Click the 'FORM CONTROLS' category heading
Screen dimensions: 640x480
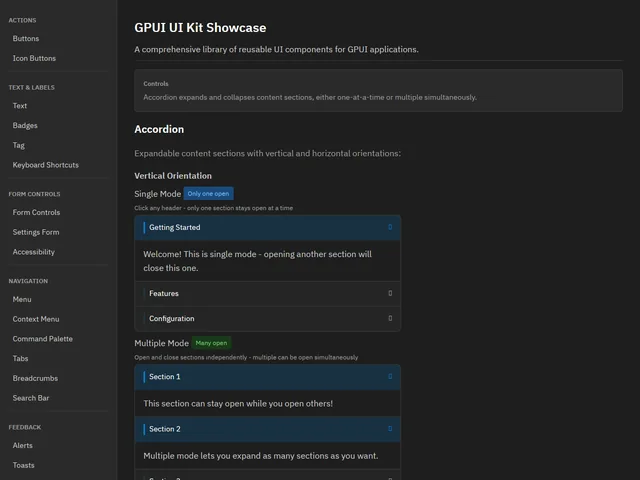point(34,194)
